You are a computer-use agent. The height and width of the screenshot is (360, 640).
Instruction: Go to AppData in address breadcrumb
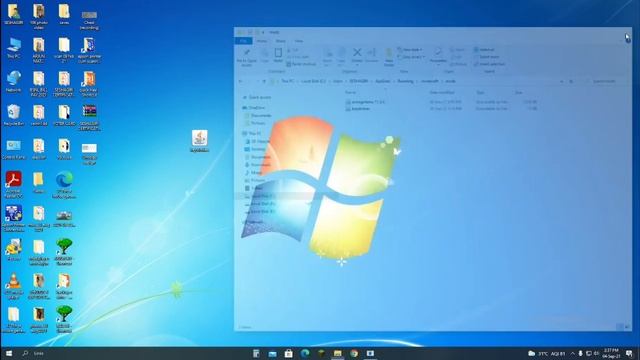click(383, 81)
